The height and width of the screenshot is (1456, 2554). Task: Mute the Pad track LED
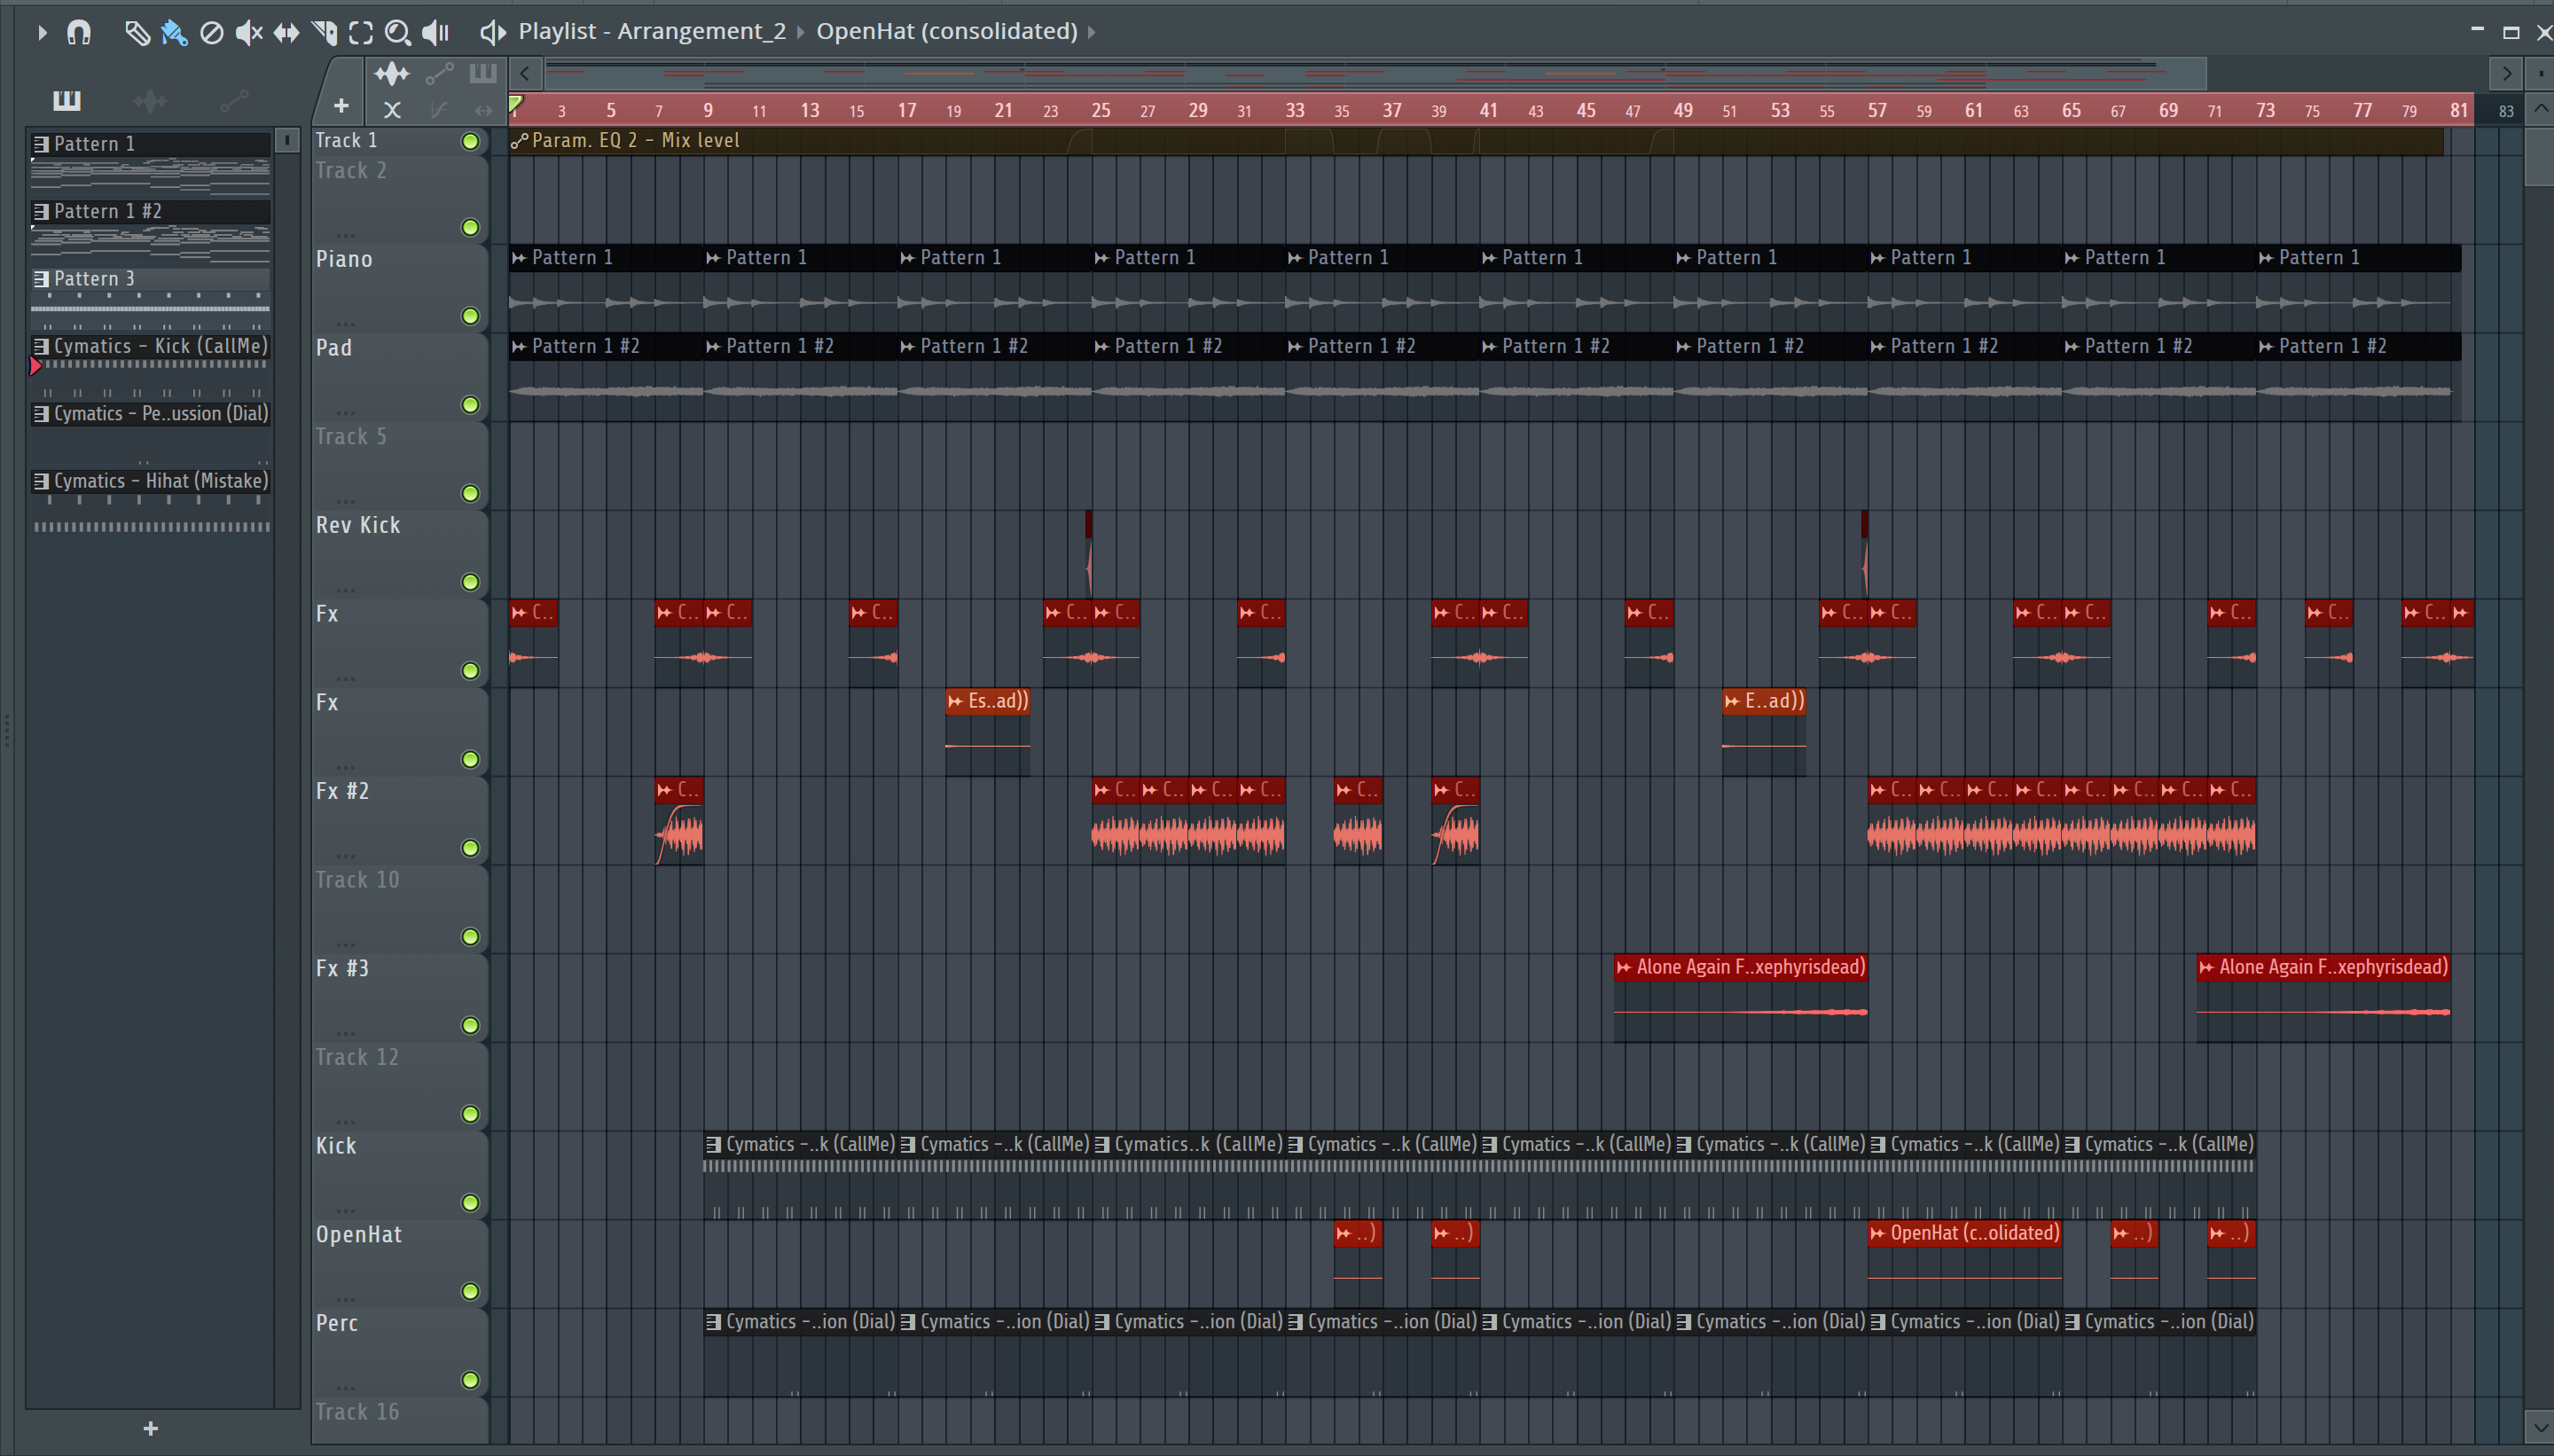click(470, 405)
